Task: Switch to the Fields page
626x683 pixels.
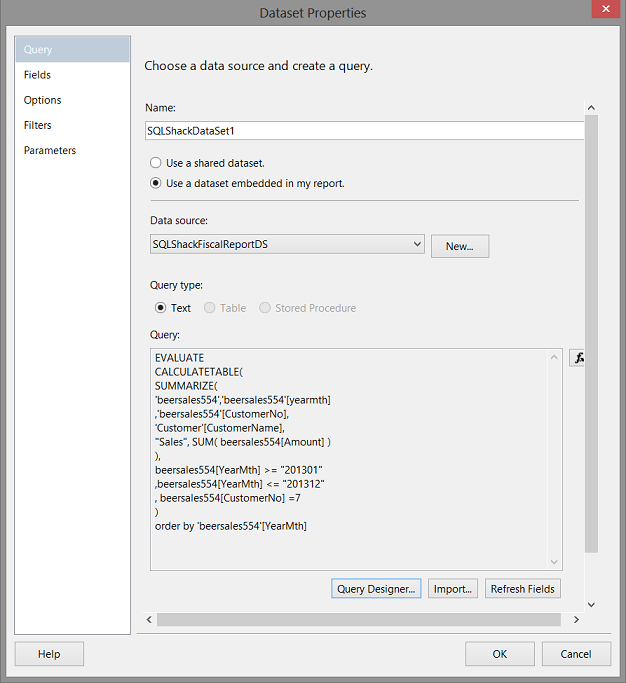Action: pyautogui.click(x=38, y=75)
